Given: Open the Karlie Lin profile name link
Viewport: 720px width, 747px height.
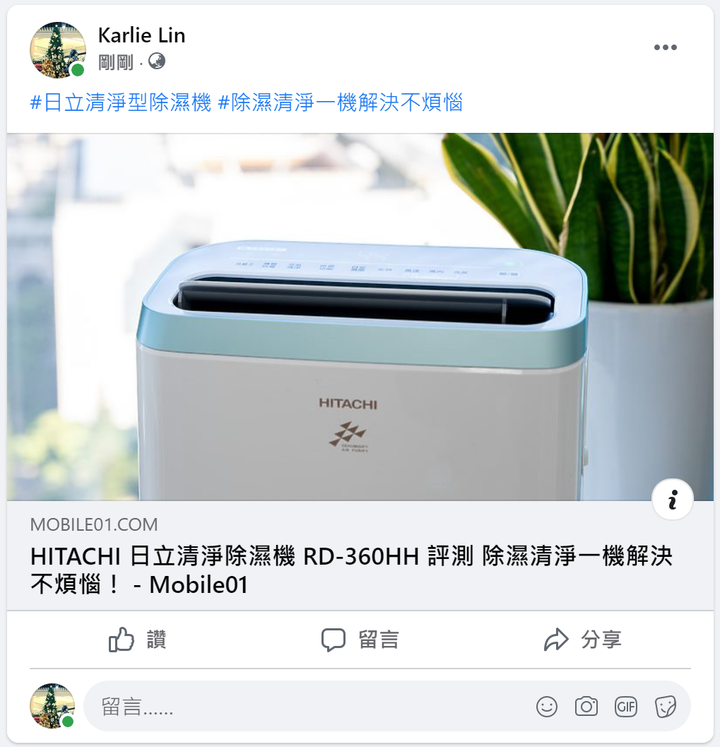Looking at the screenshot, I should pos(142,35).
